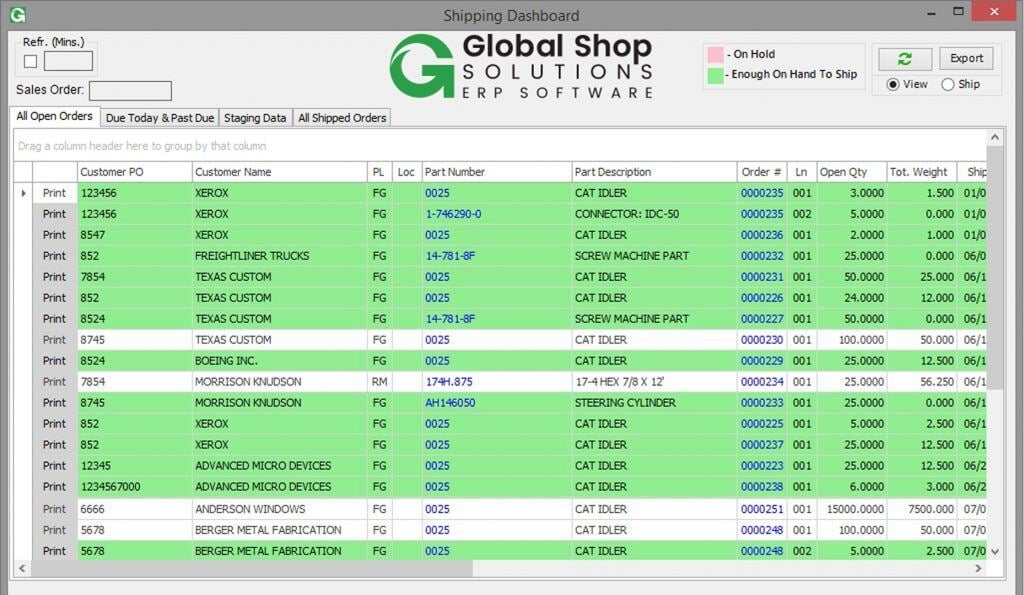Click Print for order 0000234 row
This screenshot has width=1024, height=595.
point(54,381)
